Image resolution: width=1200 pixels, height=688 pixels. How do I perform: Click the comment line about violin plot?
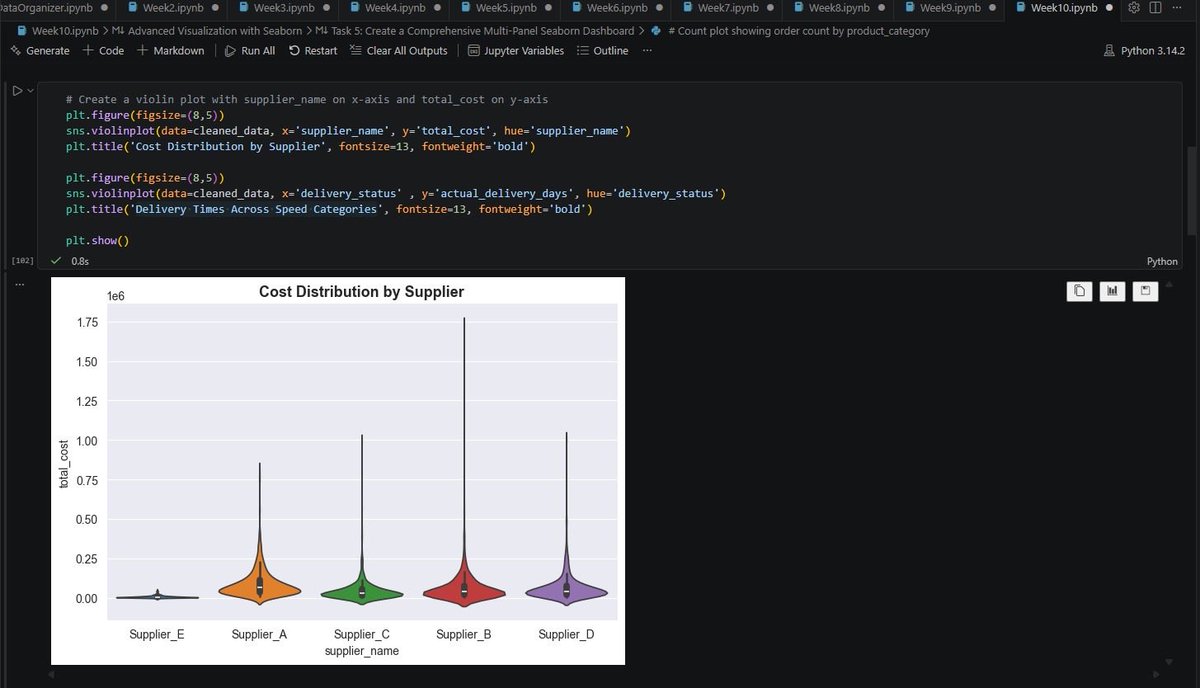[306, 100]
